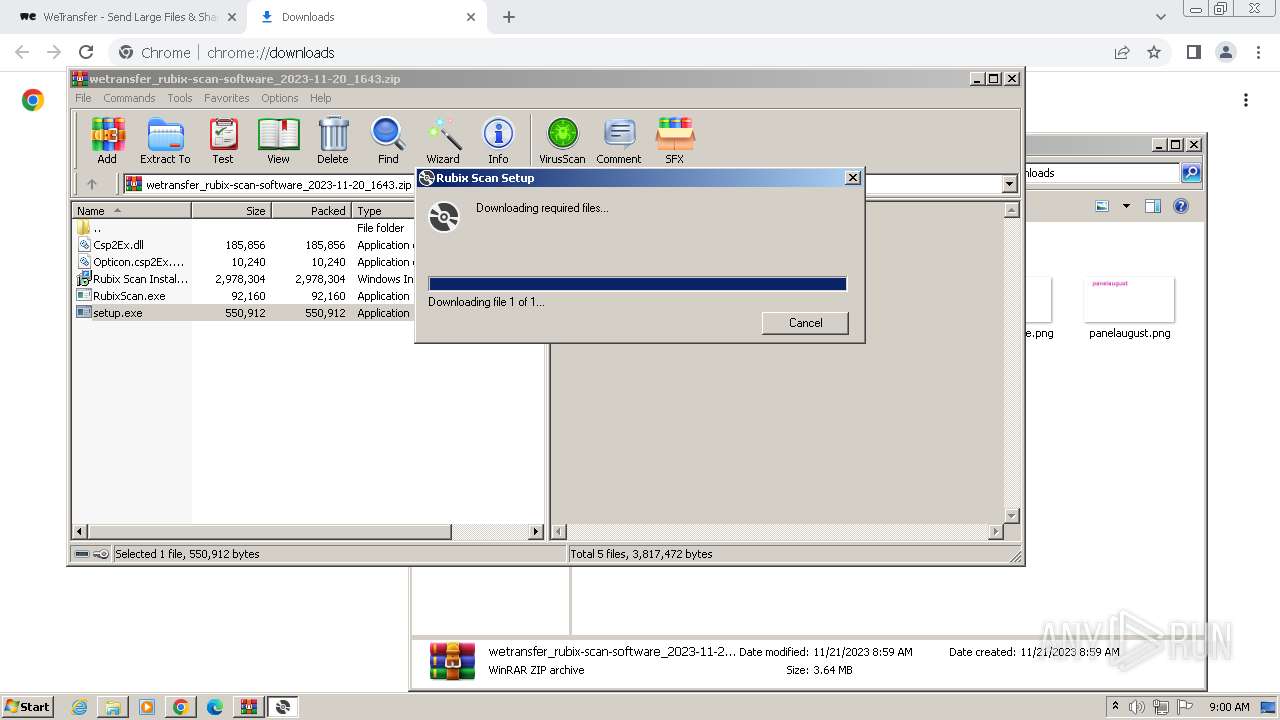
Task: Open the View toolbar icon
Action: click(x=278, y=141)
